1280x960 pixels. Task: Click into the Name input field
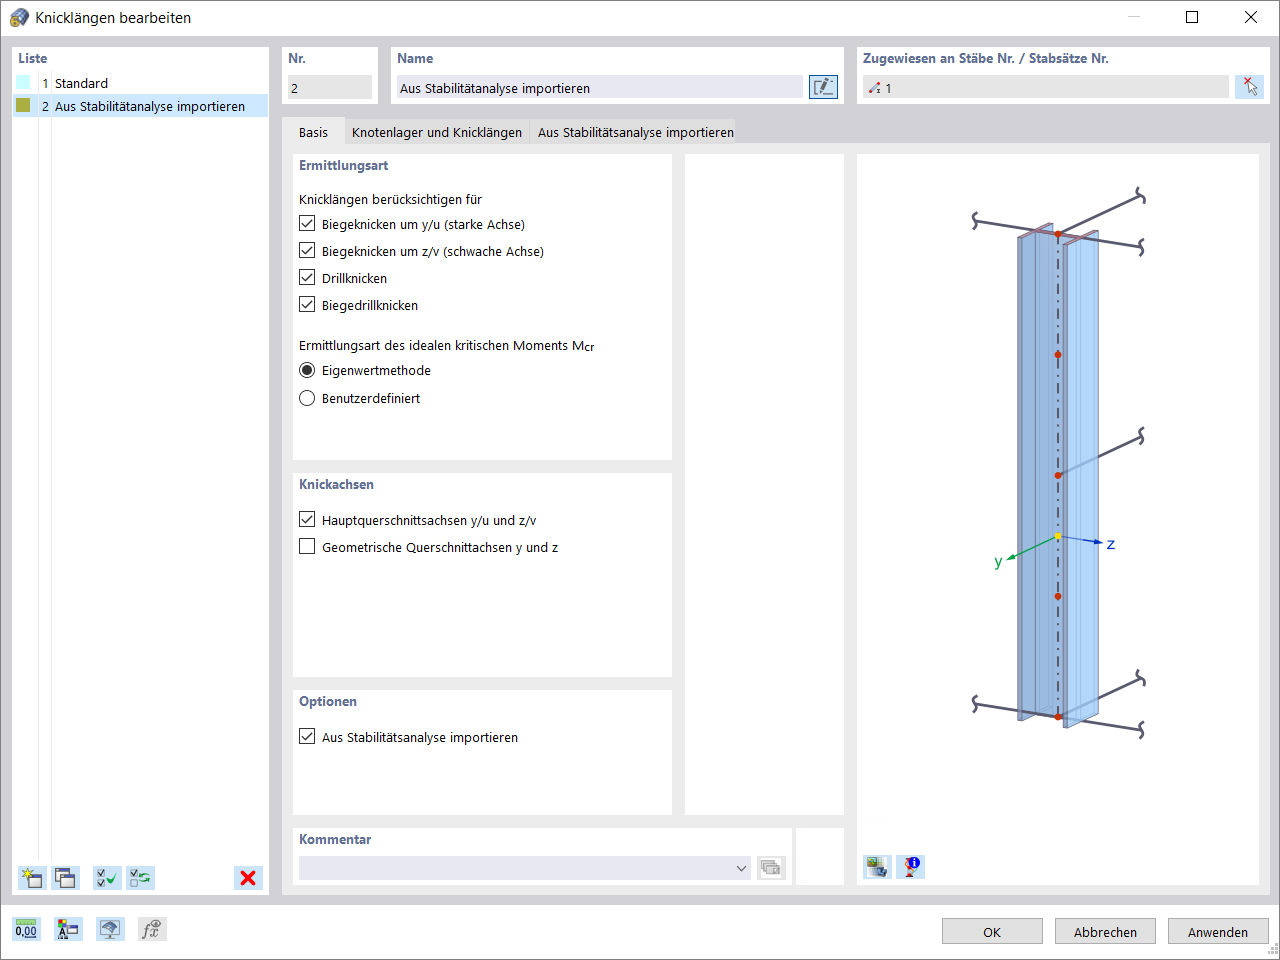600,88
